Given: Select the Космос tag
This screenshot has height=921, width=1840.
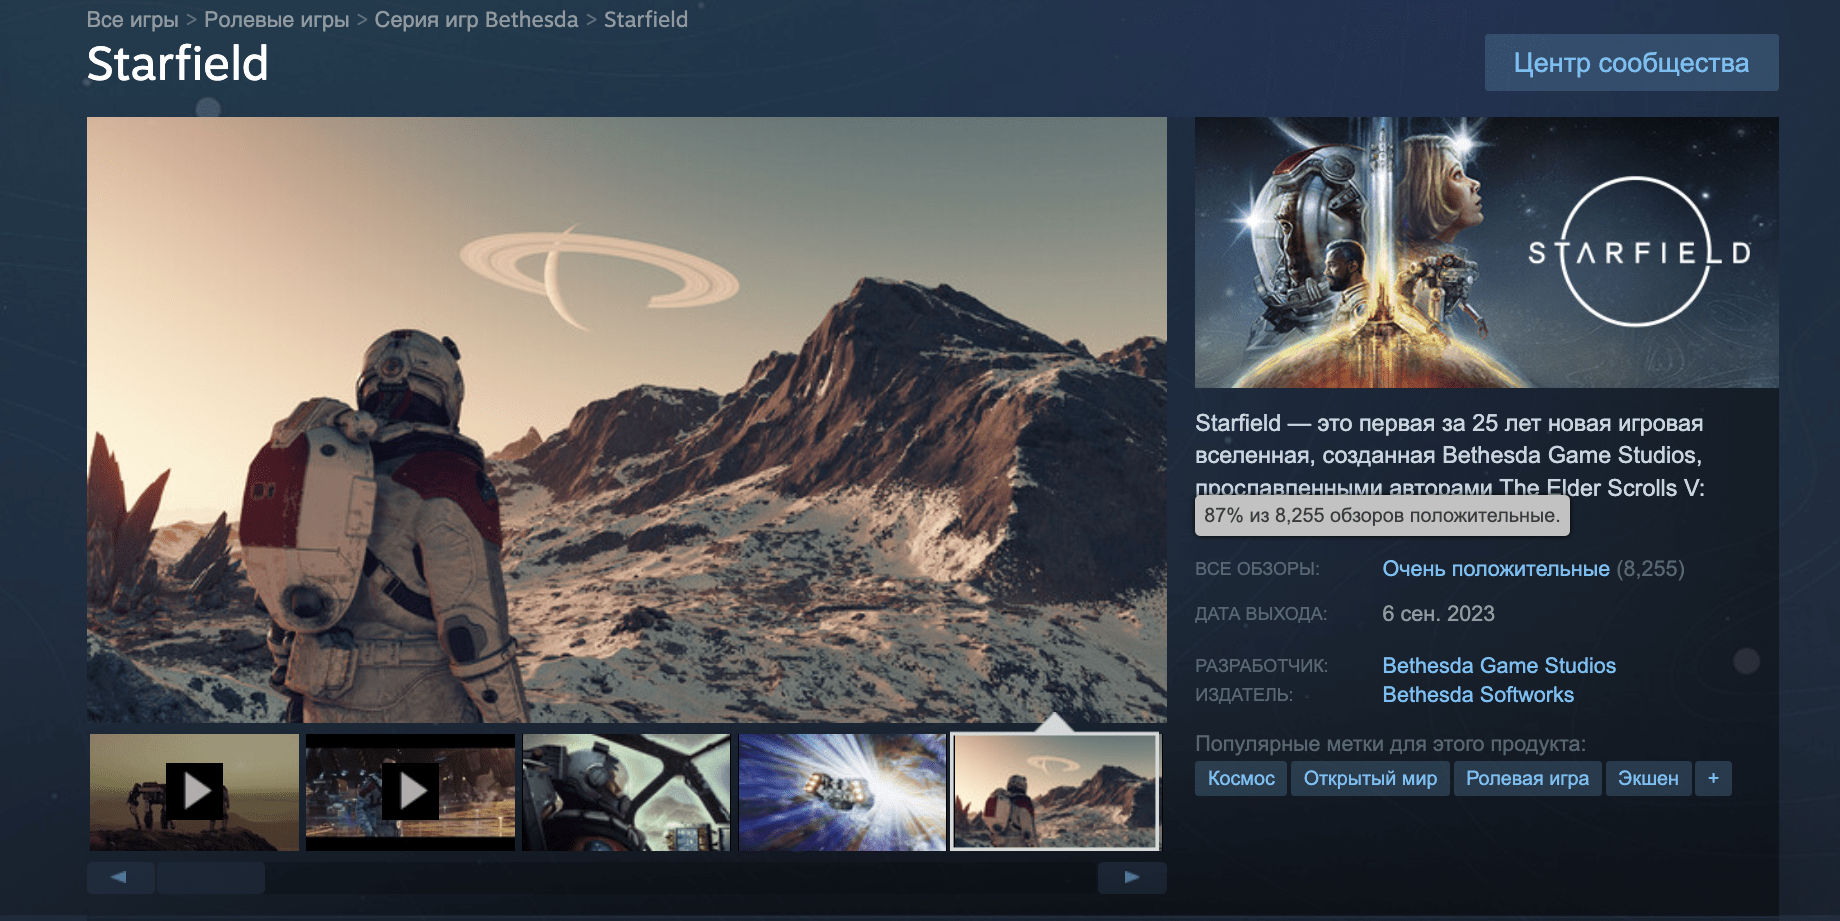Looking at the screenshot, I should pos(1241,778).
